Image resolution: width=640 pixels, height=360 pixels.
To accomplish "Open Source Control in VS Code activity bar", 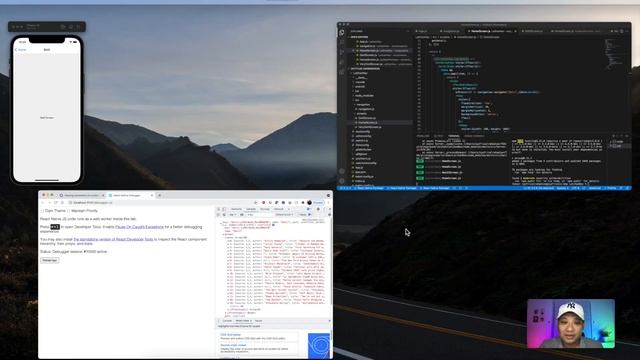I will point(342,52).
